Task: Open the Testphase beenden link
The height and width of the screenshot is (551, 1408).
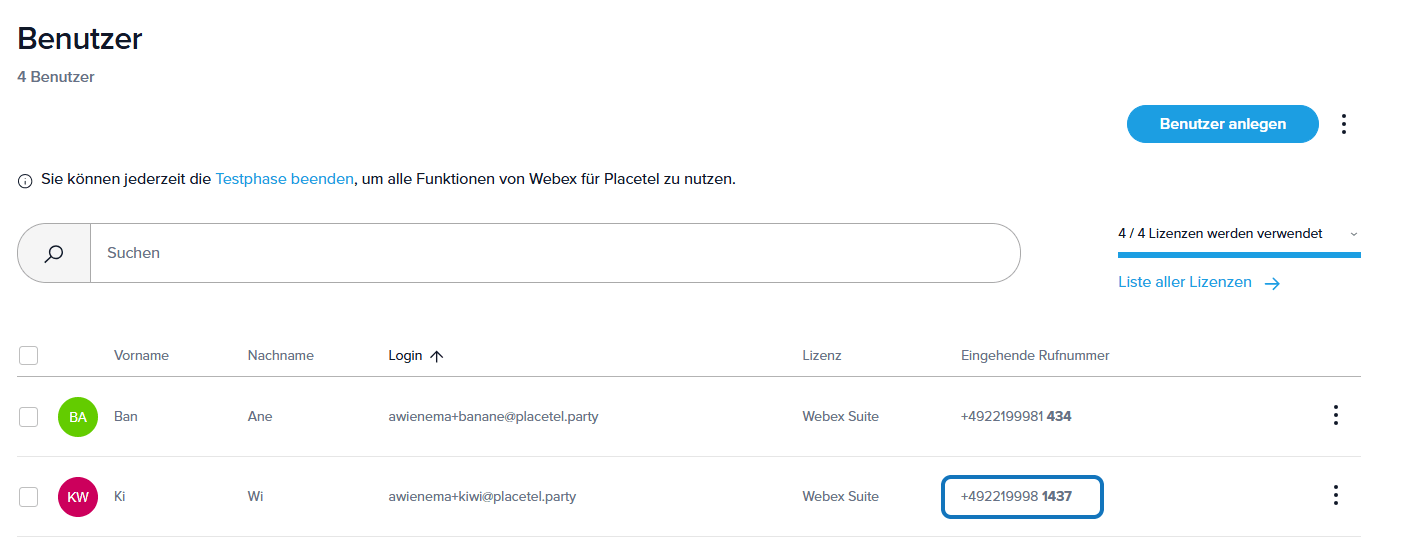Action: click(284, 180)
